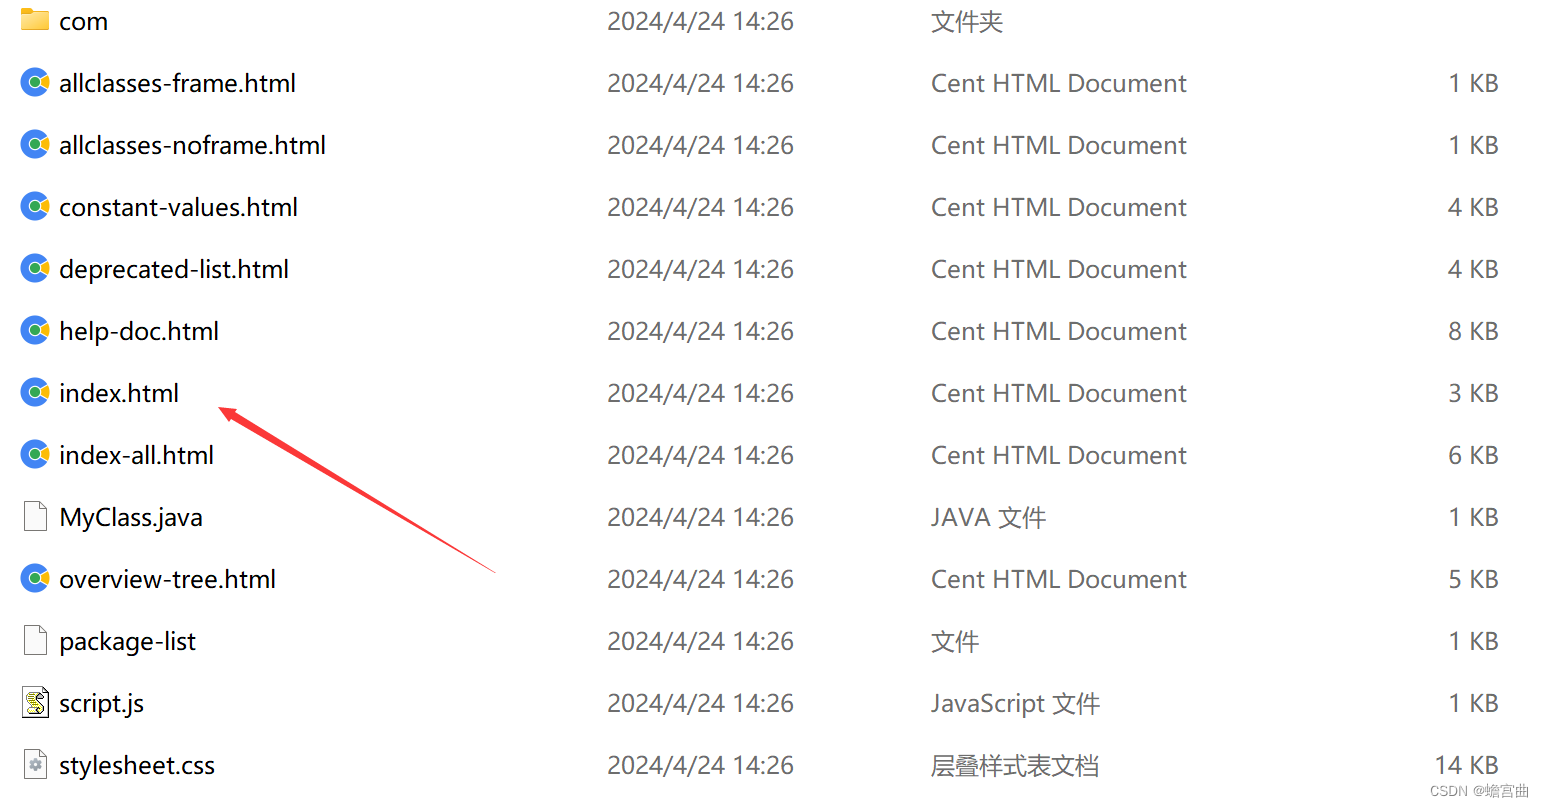1543x807 pixels.
Task: Click the stylesheet.css gear file icon
Action: 35,765
